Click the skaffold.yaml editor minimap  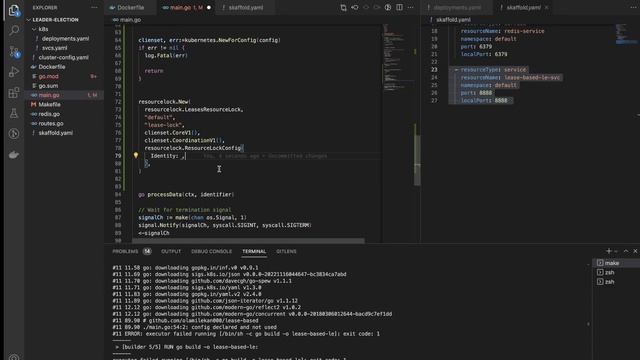[626, 34]
